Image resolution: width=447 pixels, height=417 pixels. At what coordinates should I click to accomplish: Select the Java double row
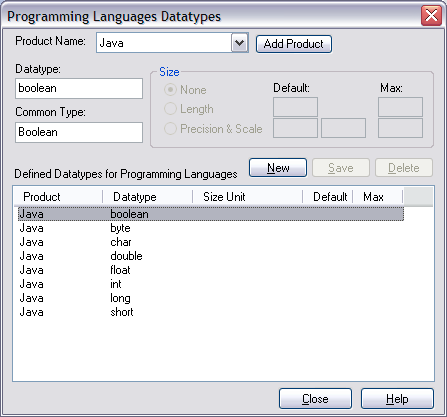click(211, 256)
